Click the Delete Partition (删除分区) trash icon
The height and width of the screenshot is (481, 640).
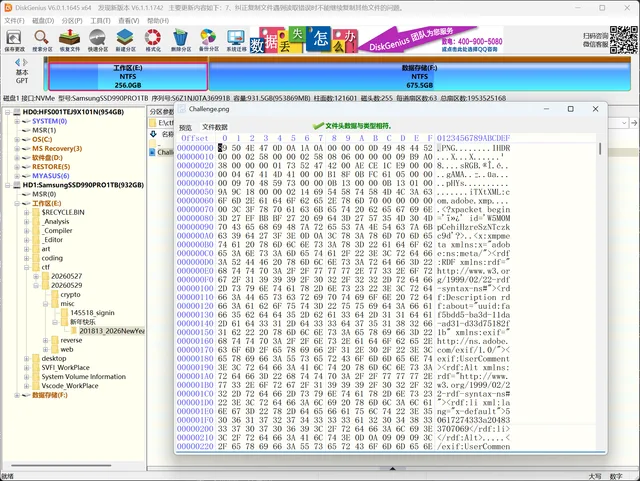point(180,38)
